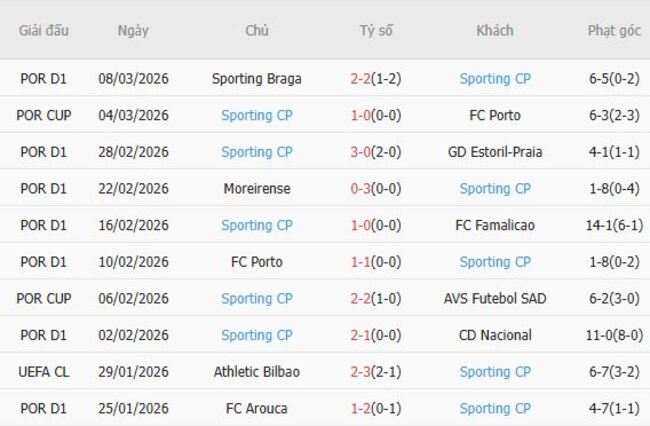Click the "Ngày" column header
The width and height of the screenshot is (650, 426).
click(133, 30)
